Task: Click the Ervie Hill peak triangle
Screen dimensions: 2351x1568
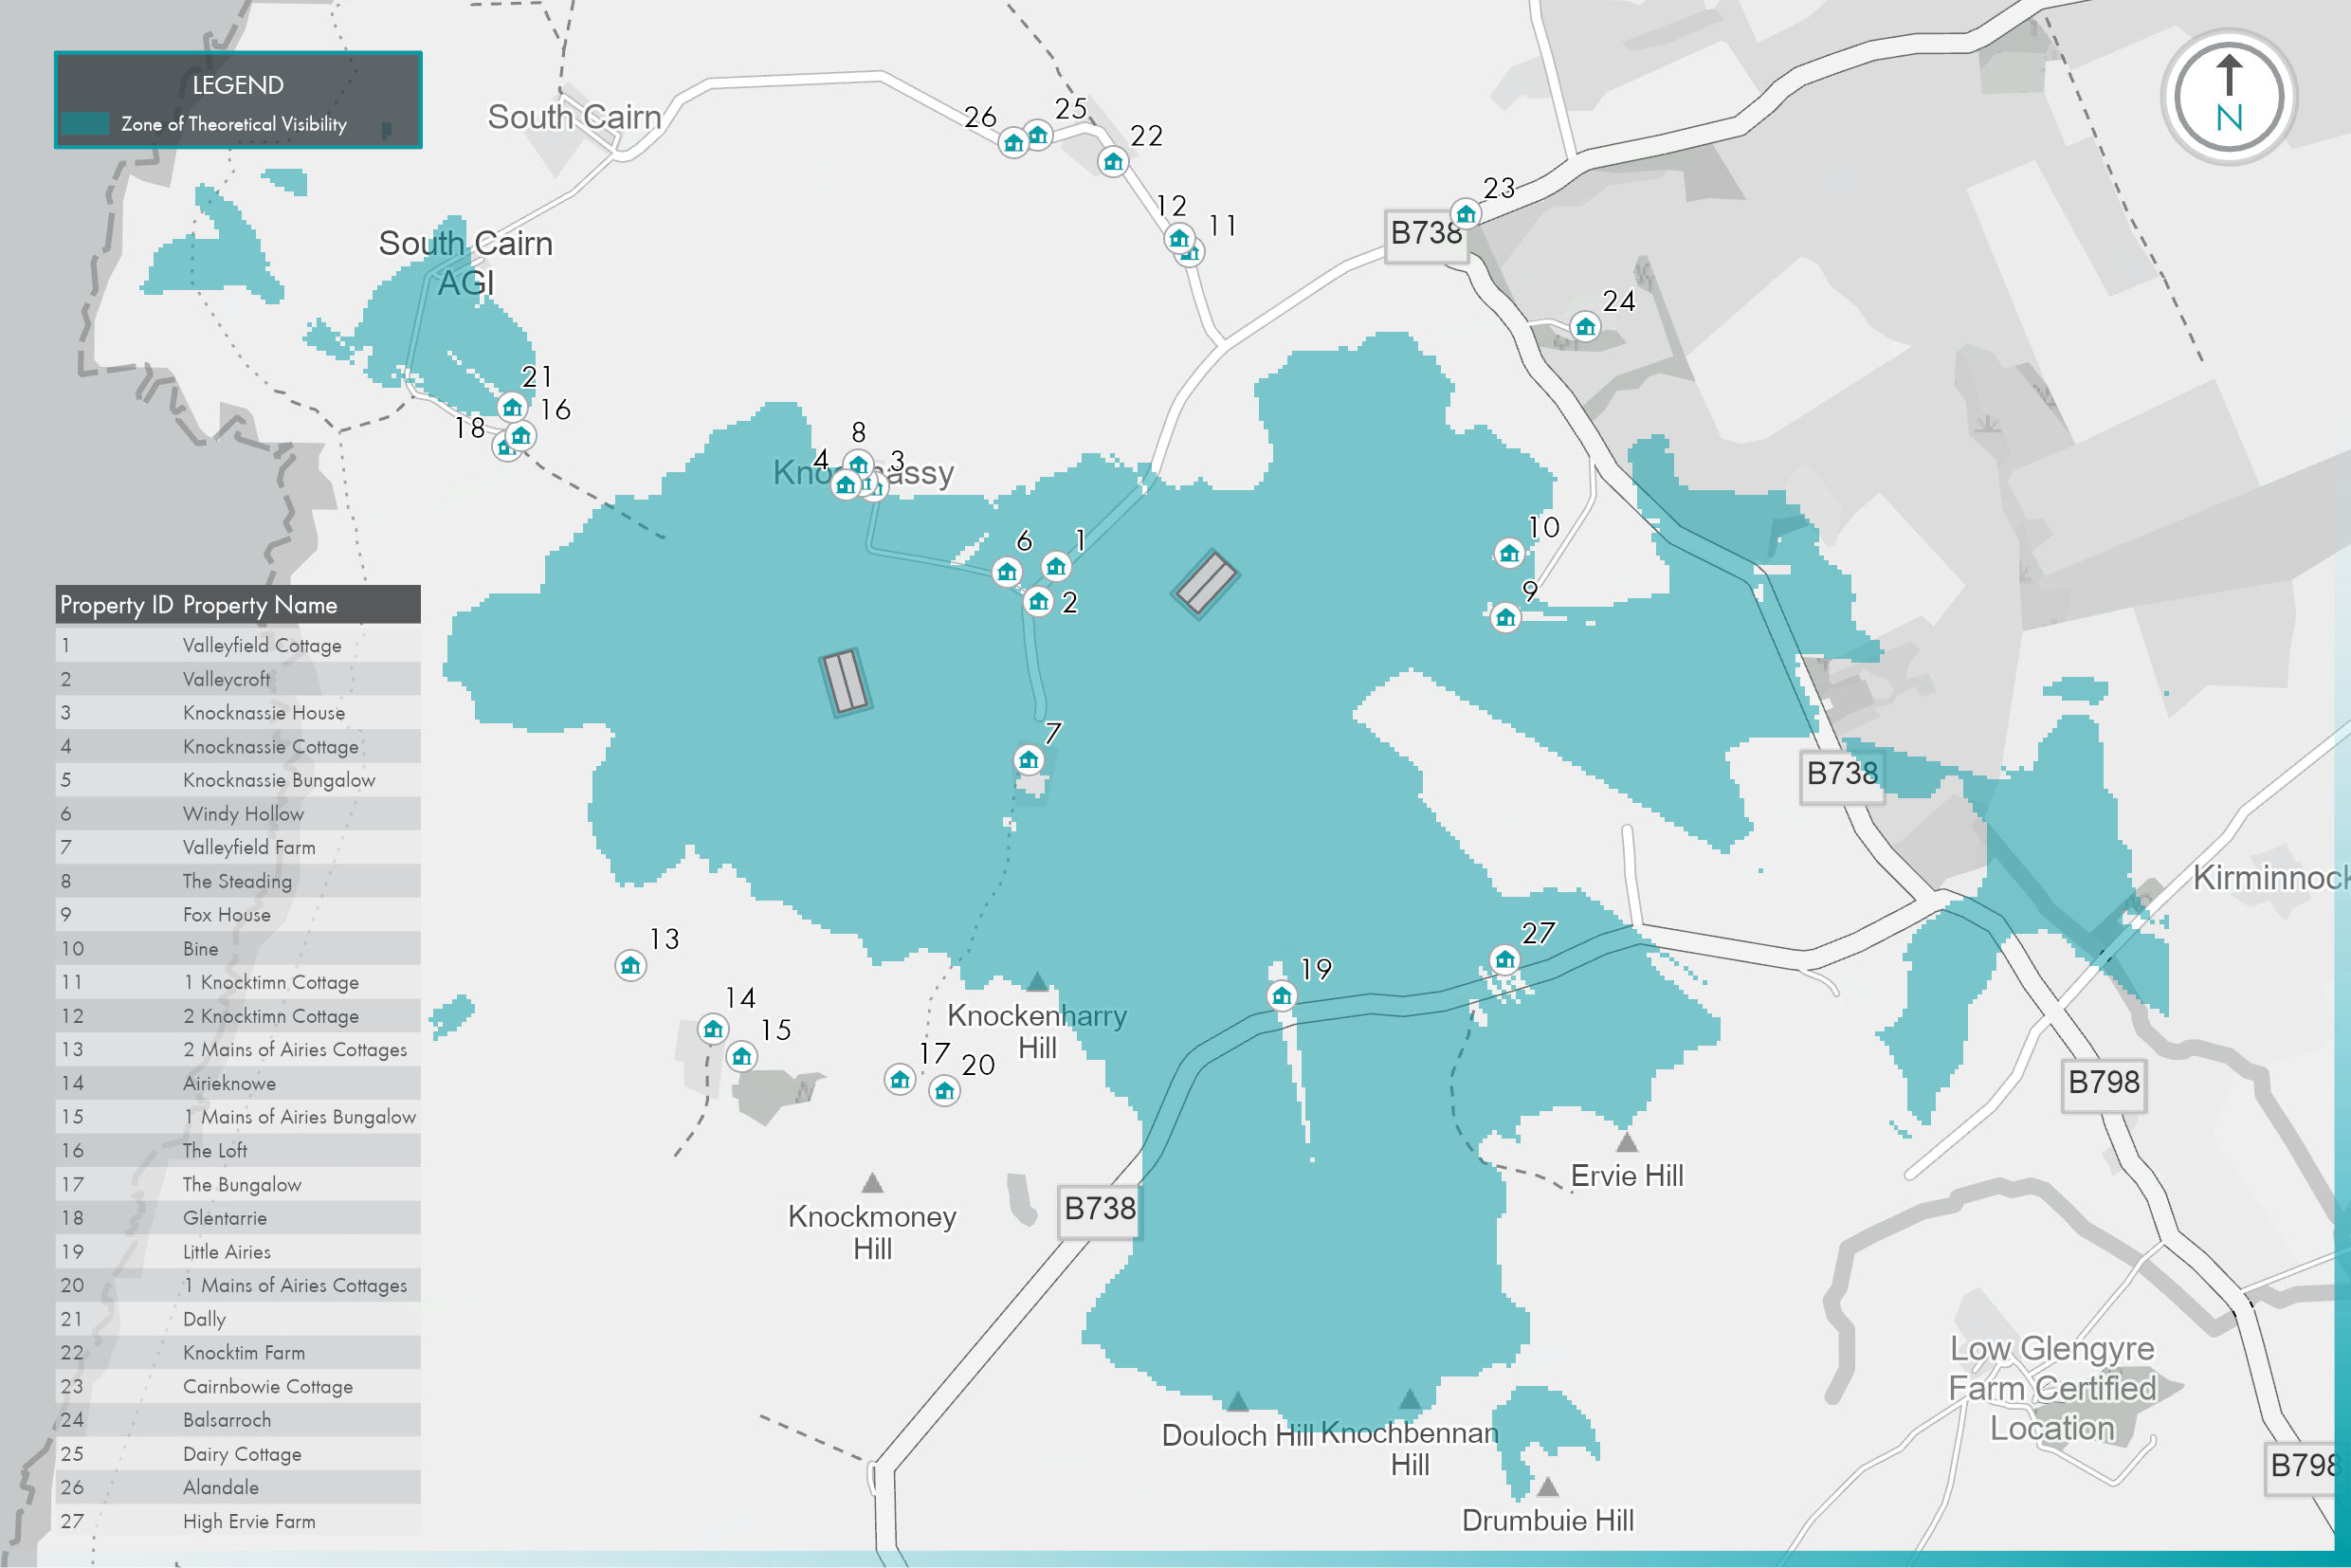Action: [1627, 1142]
